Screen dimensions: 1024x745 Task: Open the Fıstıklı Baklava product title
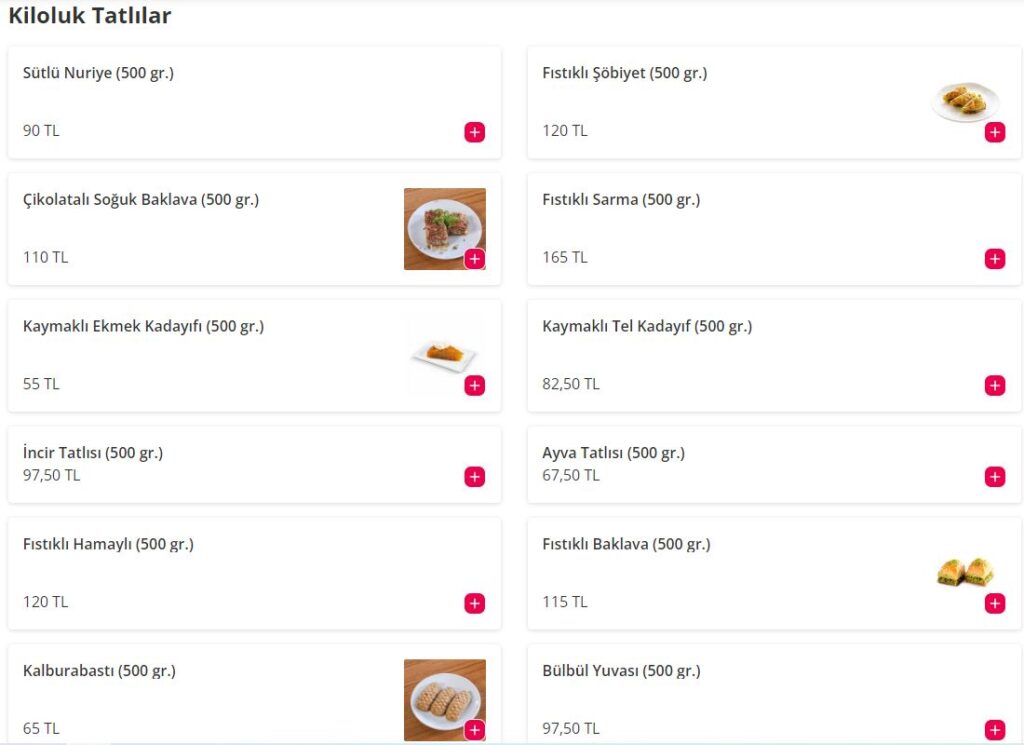click(x=626, y=544)
